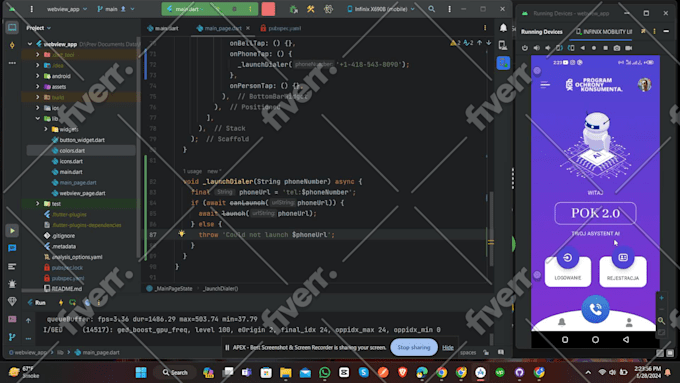Open Device Manager icon in right sidebar
The height and width of the screenshot is (383, 680).
[x=503, y=45]
